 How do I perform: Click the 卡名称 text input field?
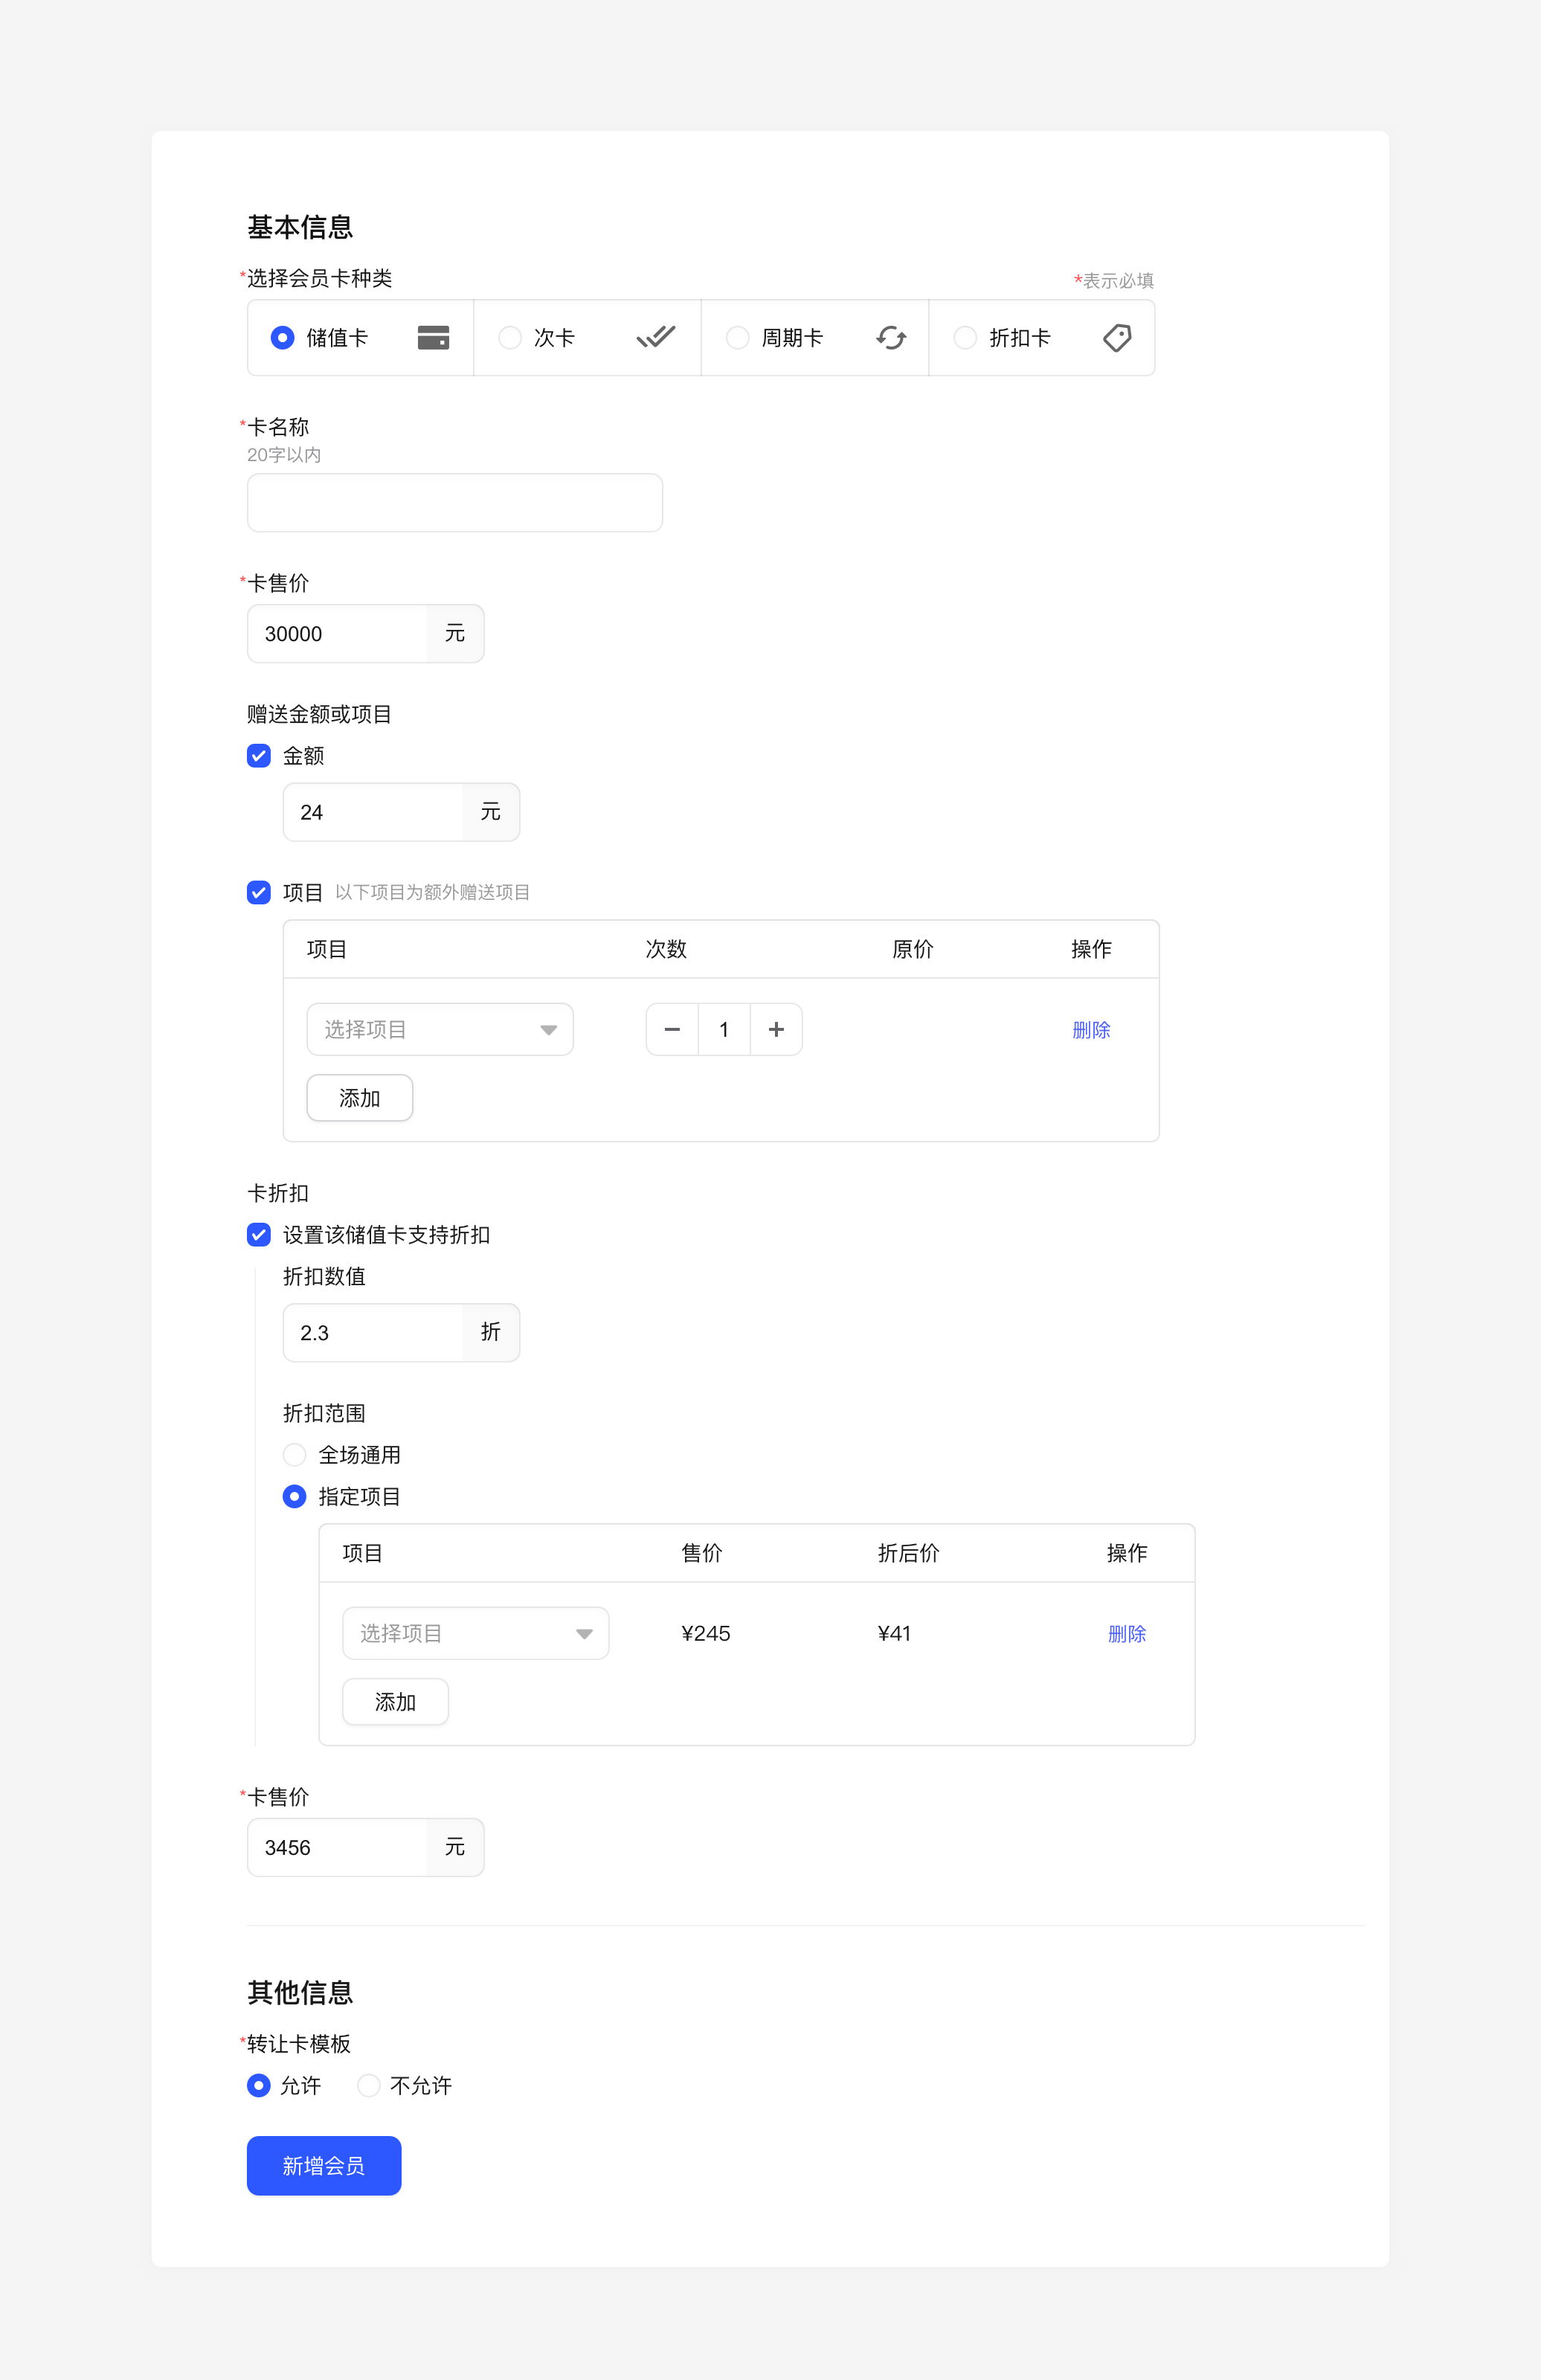pos(454,503)
